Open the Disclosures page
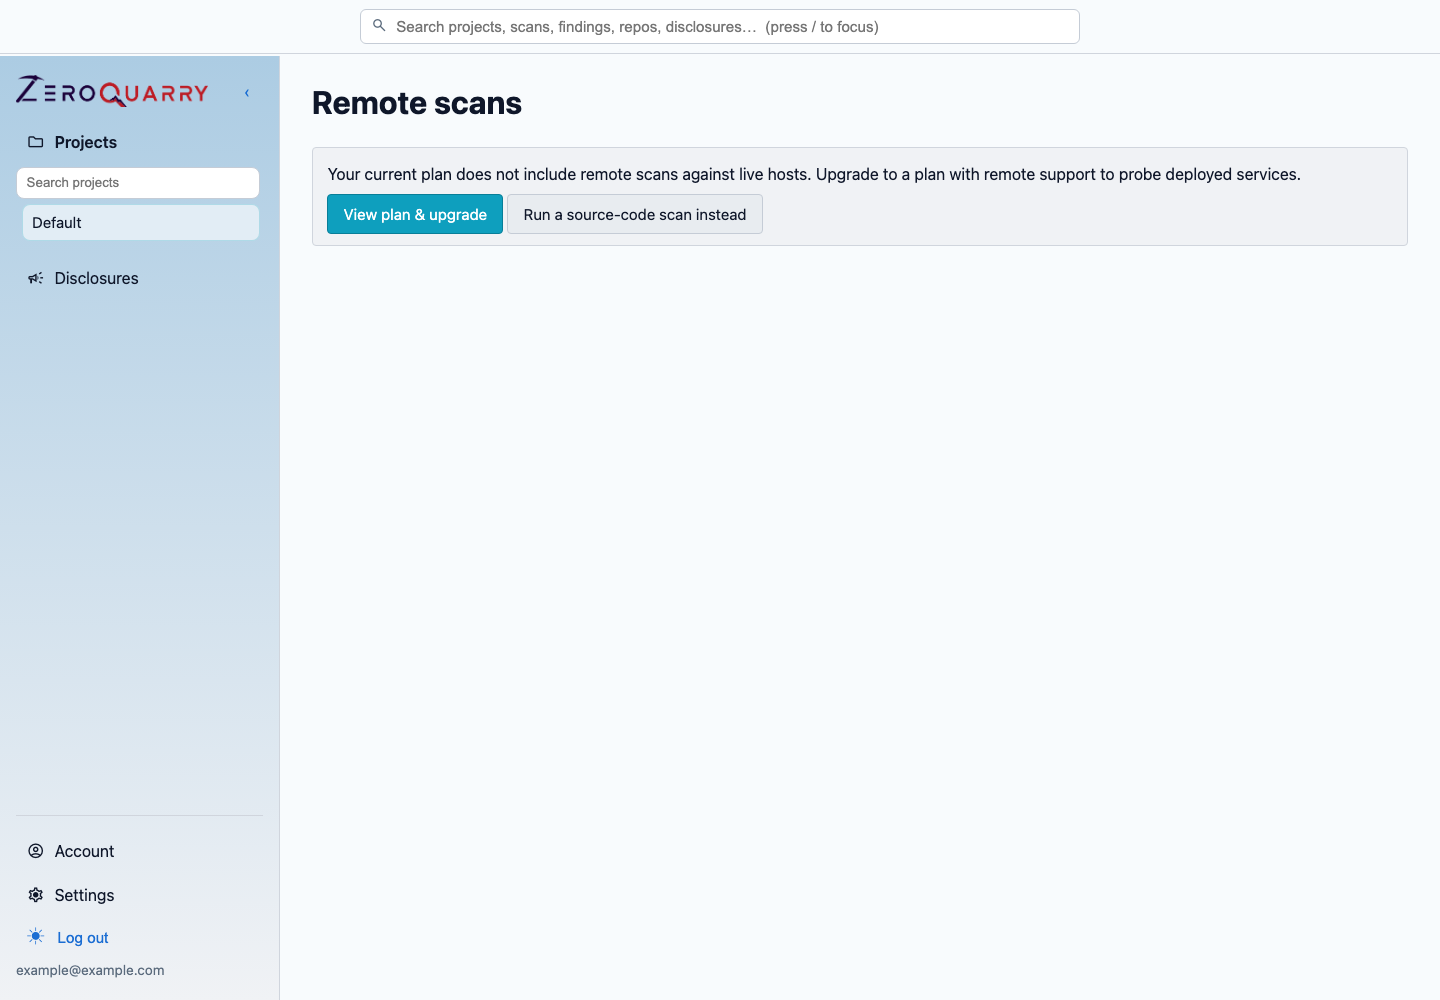Screen dimensions: 1440x1000 click(x=96, y=278)
